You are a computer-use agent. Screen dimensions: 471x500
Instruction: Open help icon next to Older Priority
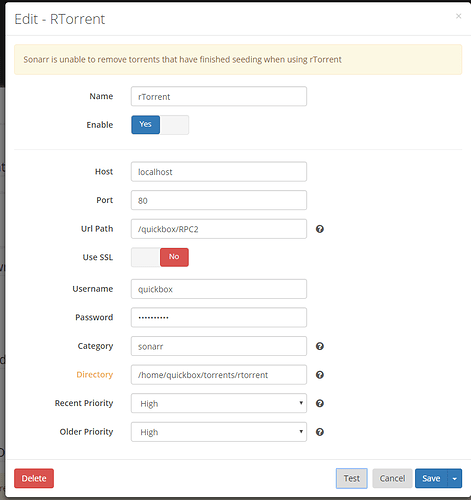click(x=320, y=432)
